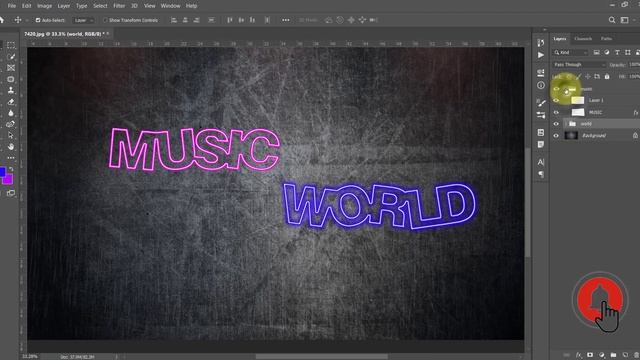Screen dimensions: 640x360
Task: Click the lock-all padlock icon
Action: tap(607, 76)
